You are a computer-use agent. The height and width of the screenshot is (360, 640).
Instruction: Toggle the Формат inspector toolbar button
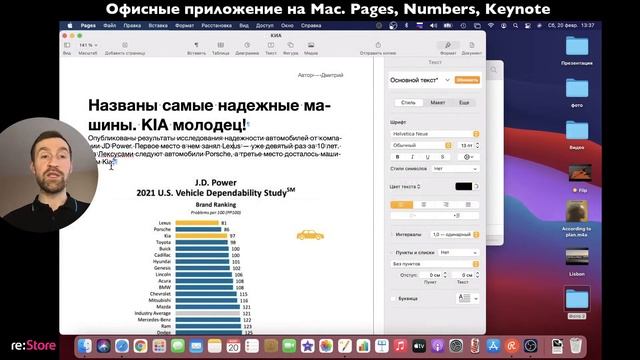coord(448,45)
